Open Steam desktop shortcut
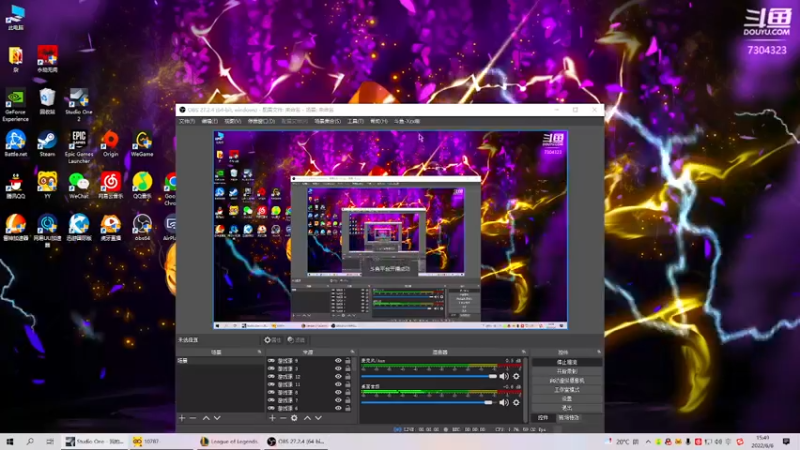Screen dimensions: 800x450 pos(47,144)
